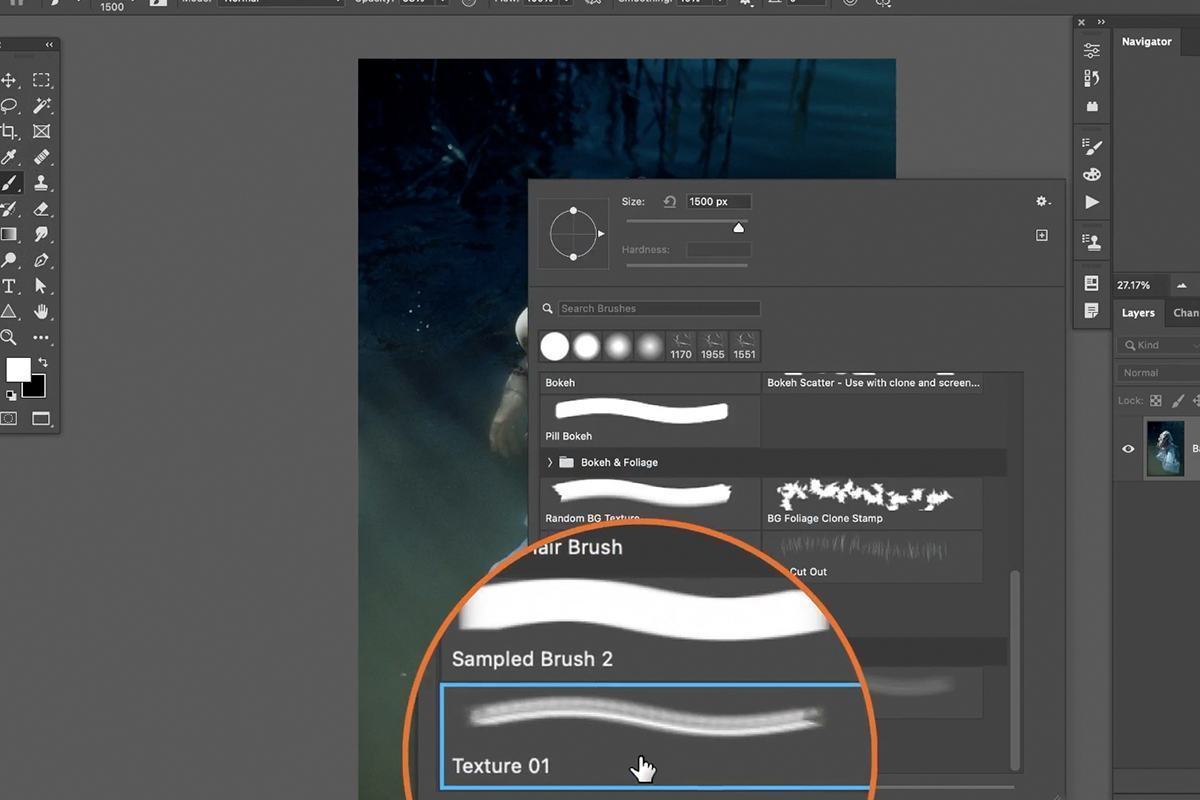Choose the Bokeh Scatter brush preset
Image resolution: width=1200 pixels, height=800 pixels.
pyautogui.click(x=872, y=383)
